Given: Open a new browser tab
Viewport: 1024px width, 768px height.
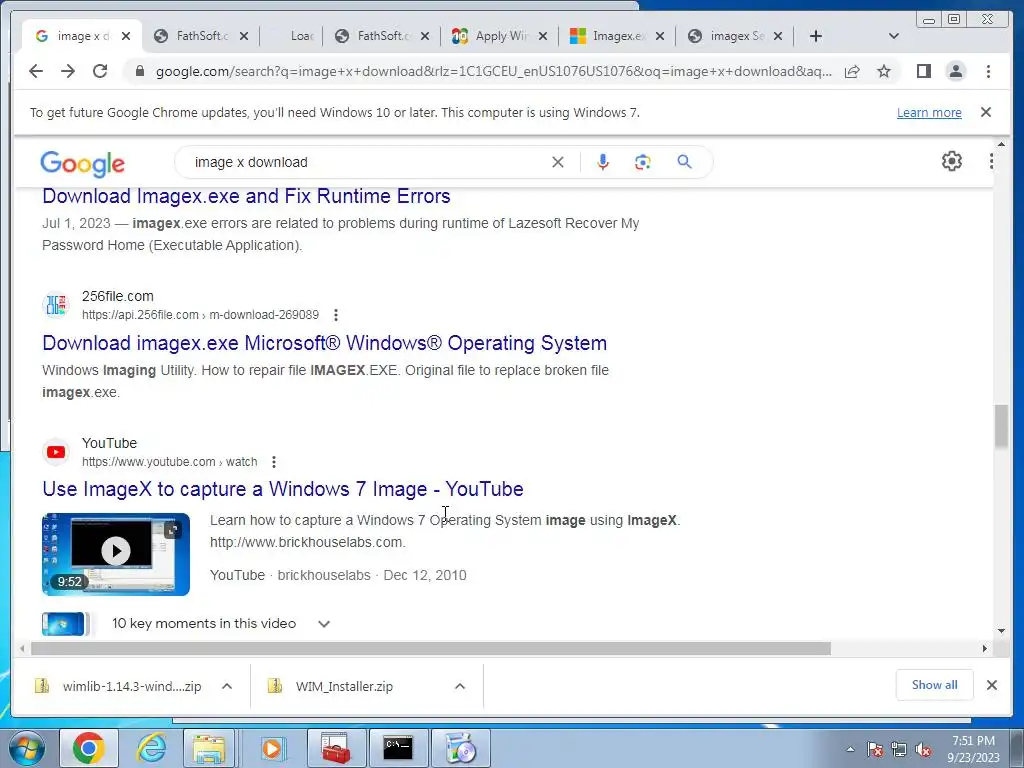Looking at the screenshot, I should point(816,36).
